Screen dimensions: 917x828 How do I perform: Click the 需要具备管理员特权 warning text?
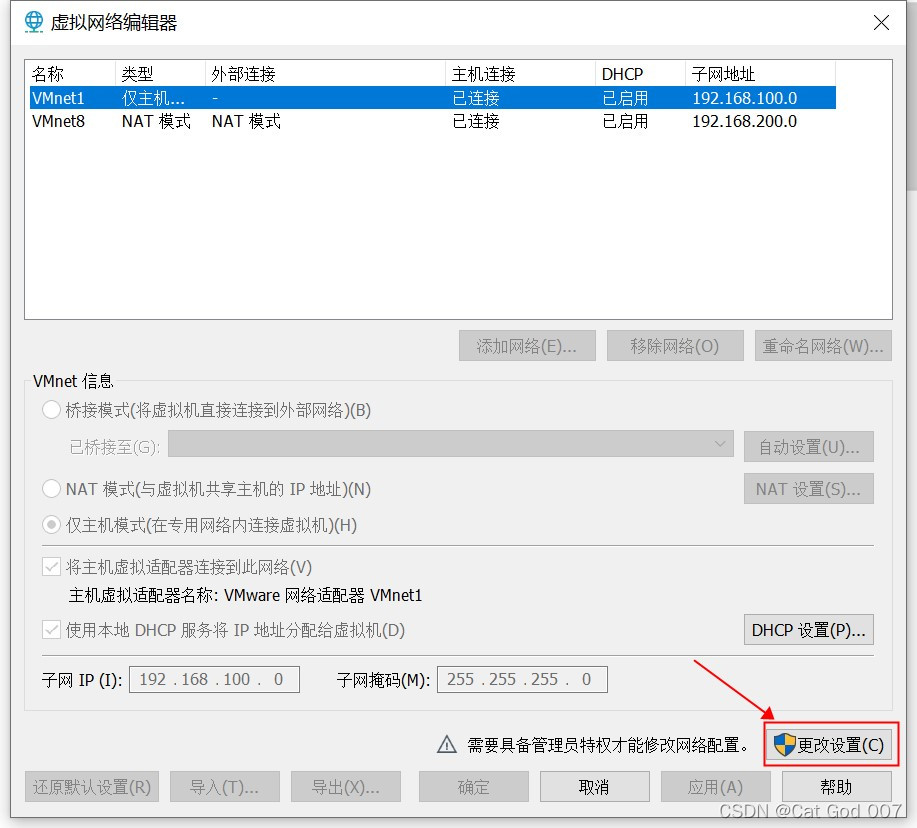608,745
